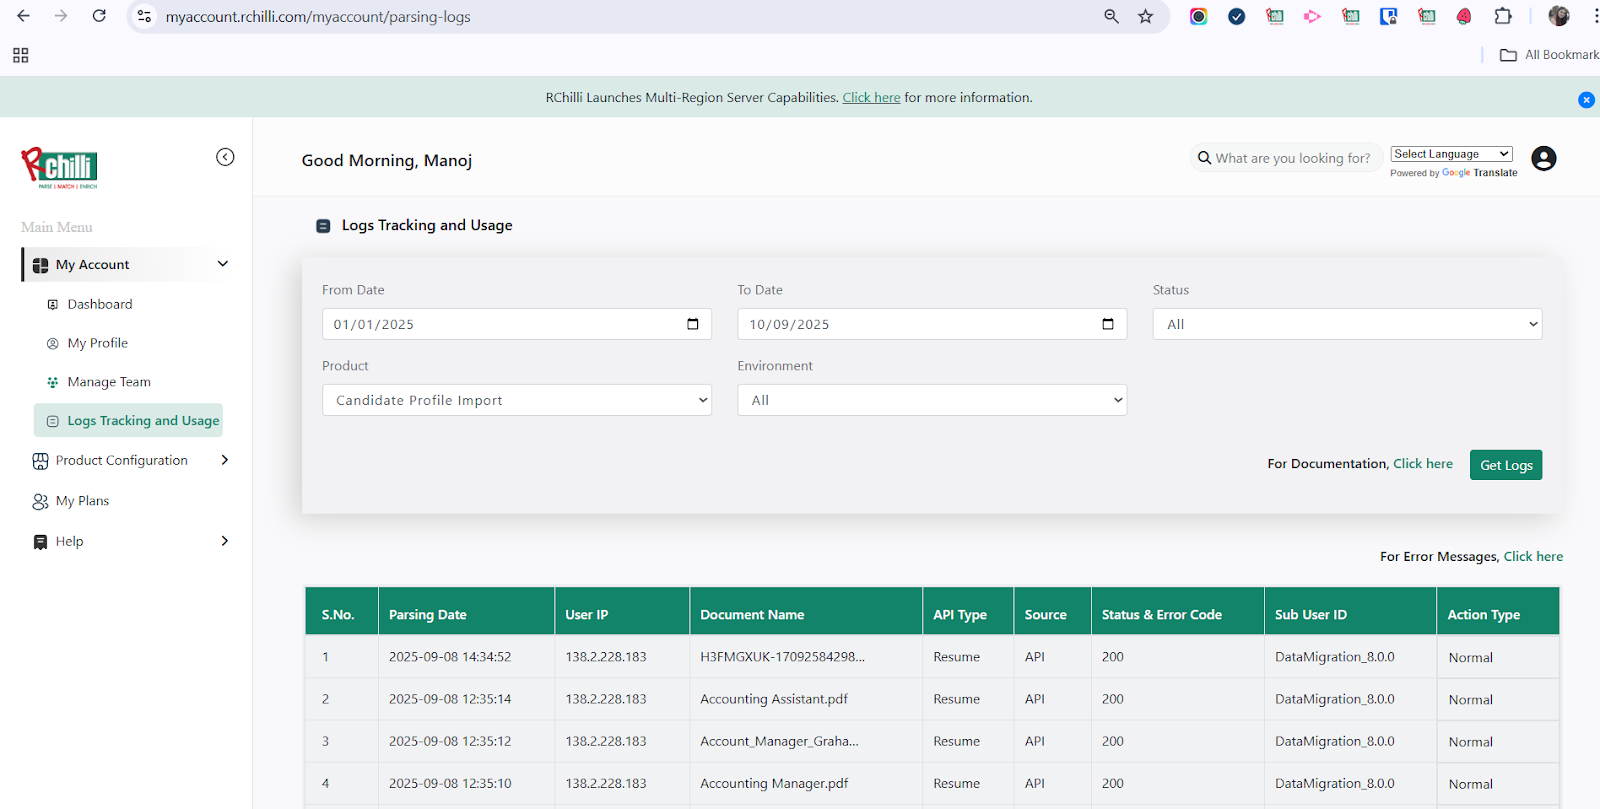Open the Environment dropdown
Image resolution: width=1600 pixels, height=809 pixels.
point(931,400)
